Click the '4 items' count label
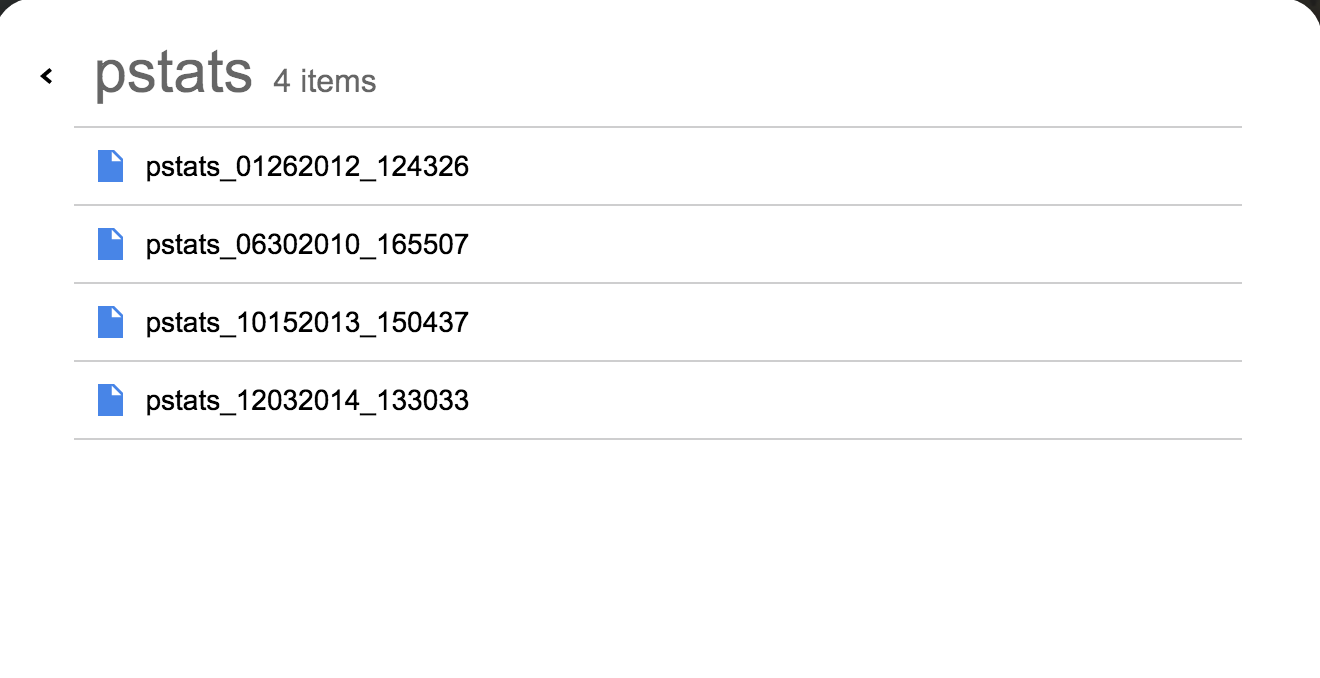The height and width of the screenshot is (678, 1320). pyautogui.click(x=325, y=81)
